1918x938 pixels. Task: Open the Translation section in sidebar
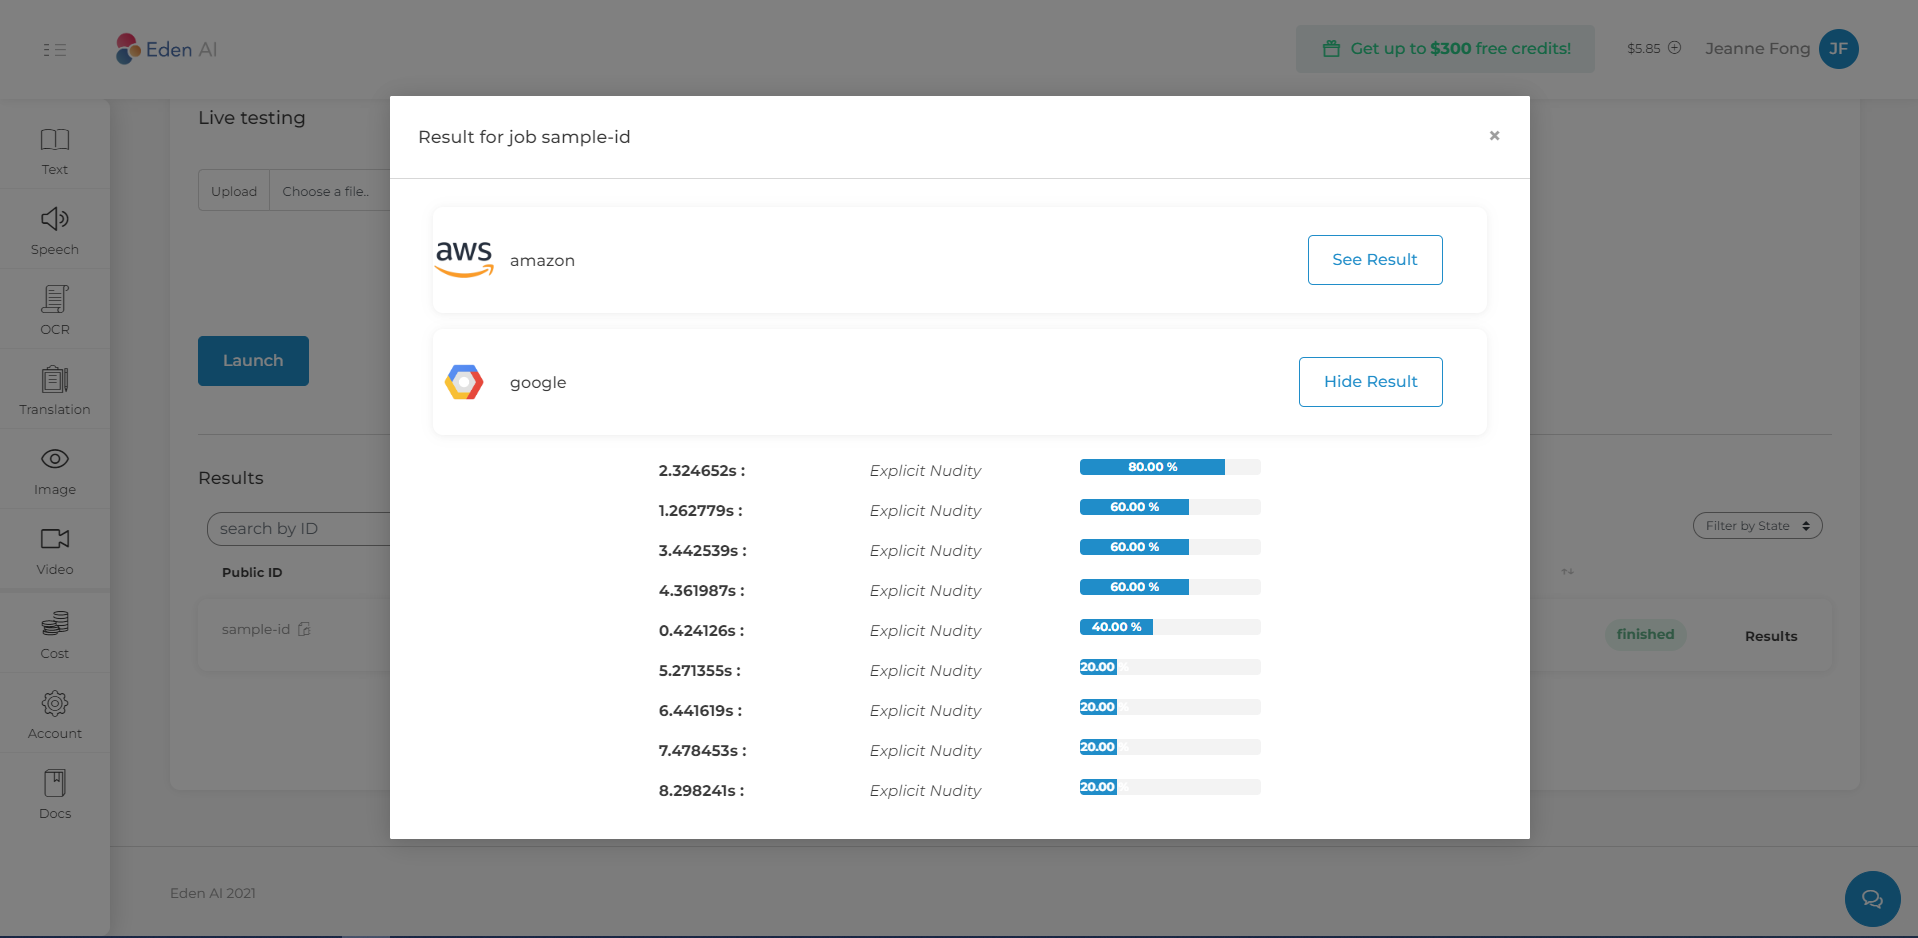[55, 392]
